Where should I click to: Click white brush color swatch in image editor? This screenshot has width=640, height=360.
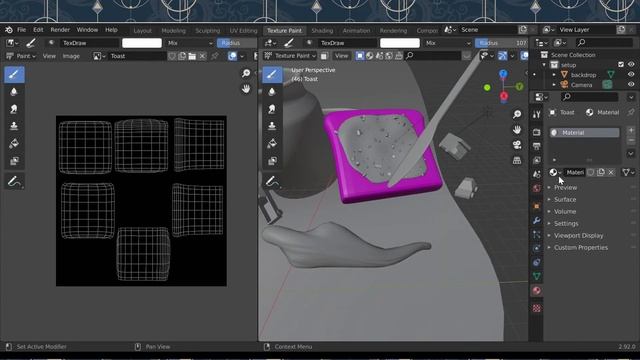pos(142,43)
